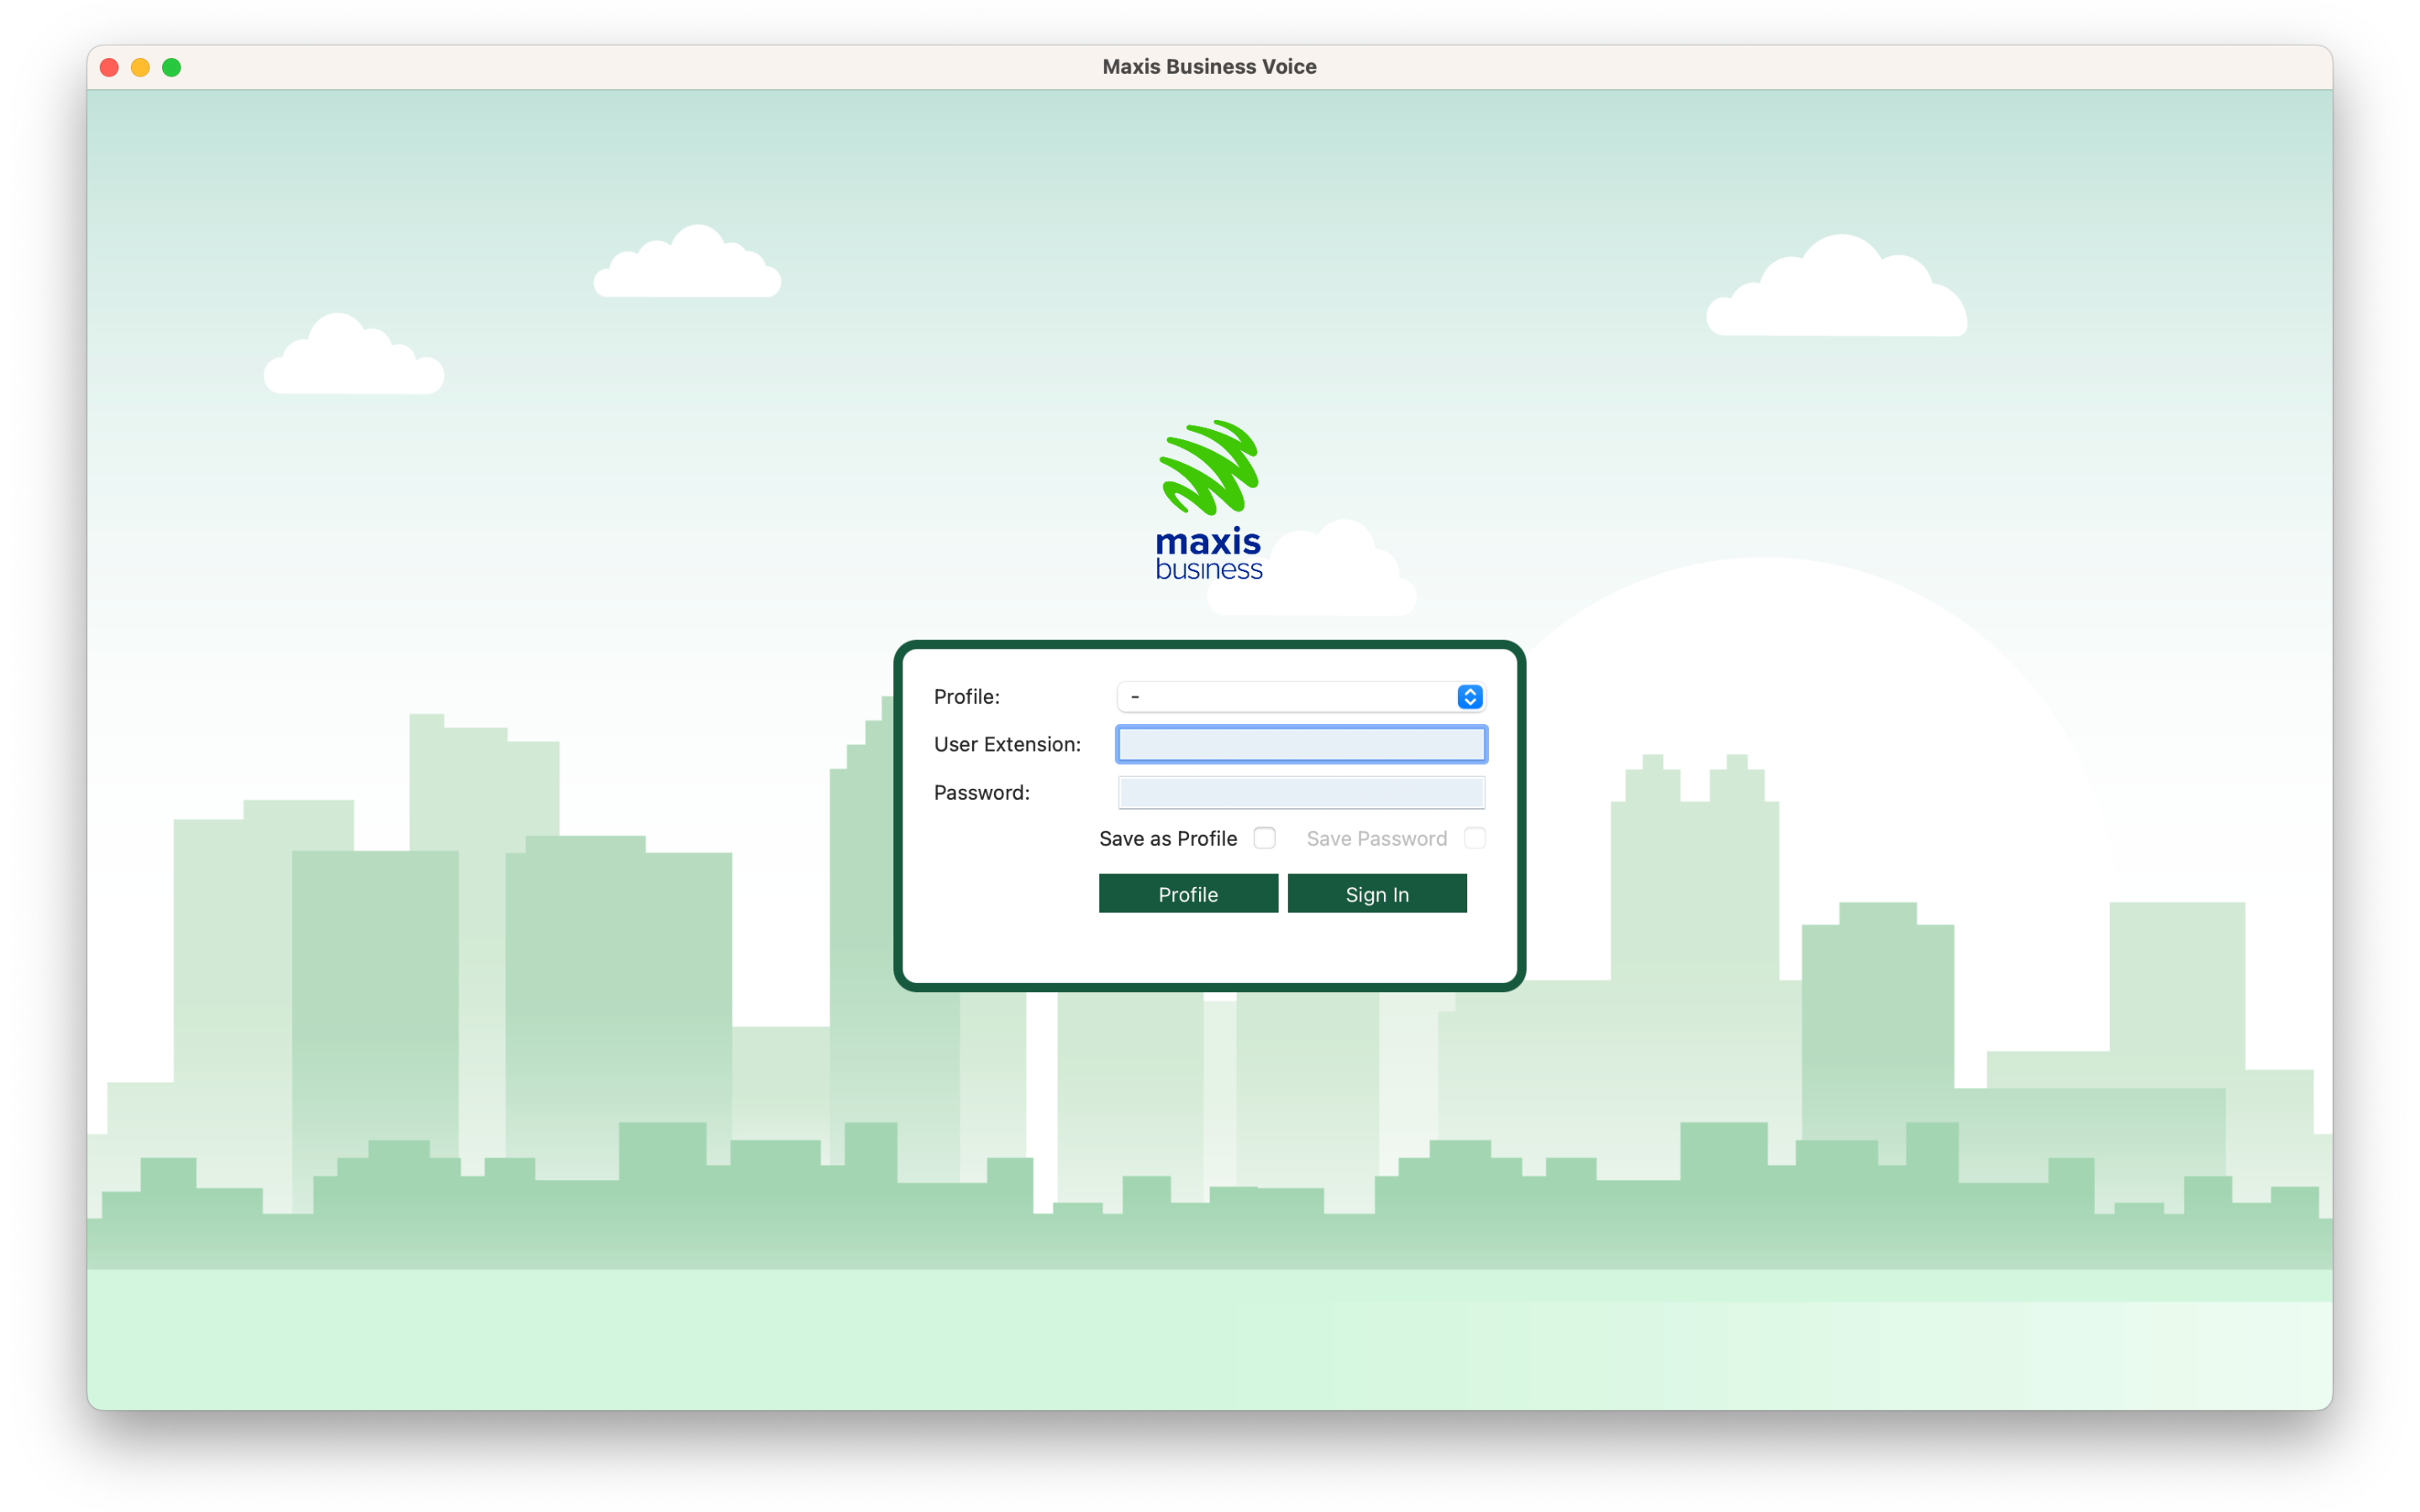The width and height of the screenshot is (2420, 1512).
Task: Close the Maxis Business Voice window
Action: [x=110, y=67]
